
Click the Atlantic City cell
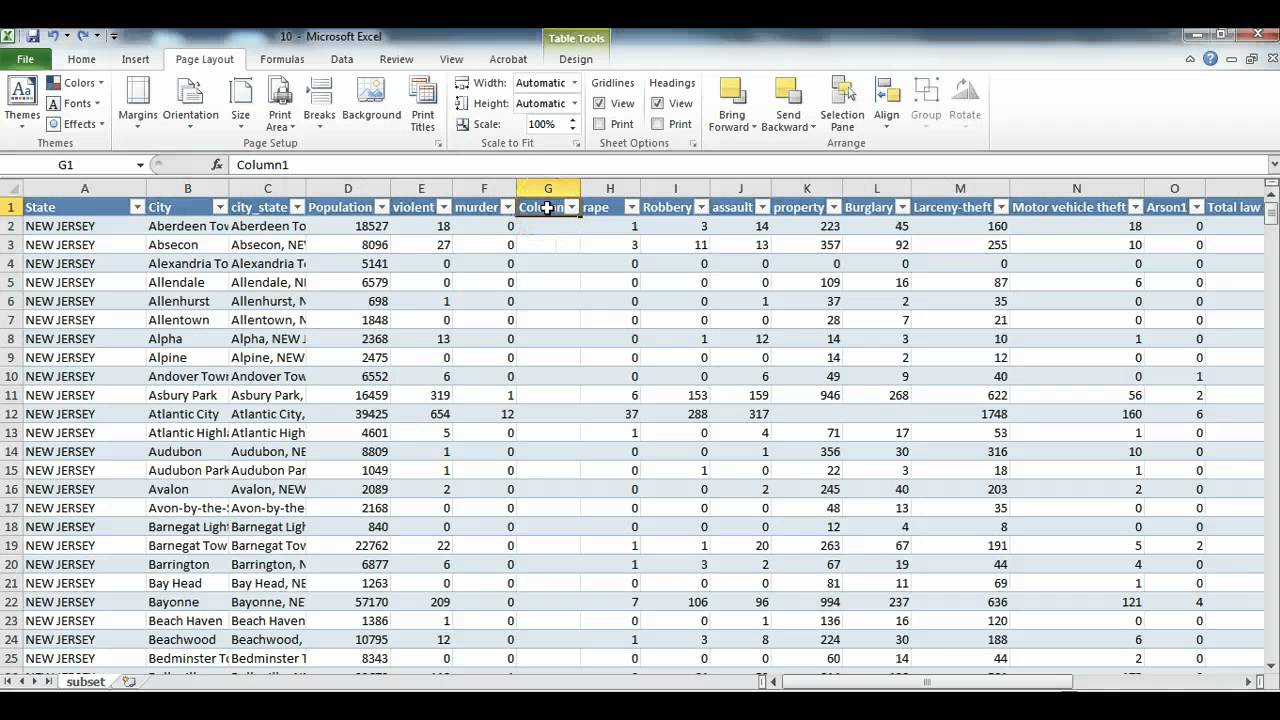[187, 414]
